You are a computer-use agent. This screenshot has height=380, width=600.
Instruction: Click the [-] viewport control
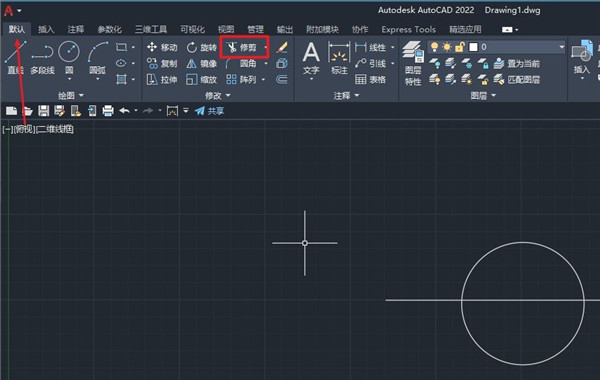click(x=7, y=129)
